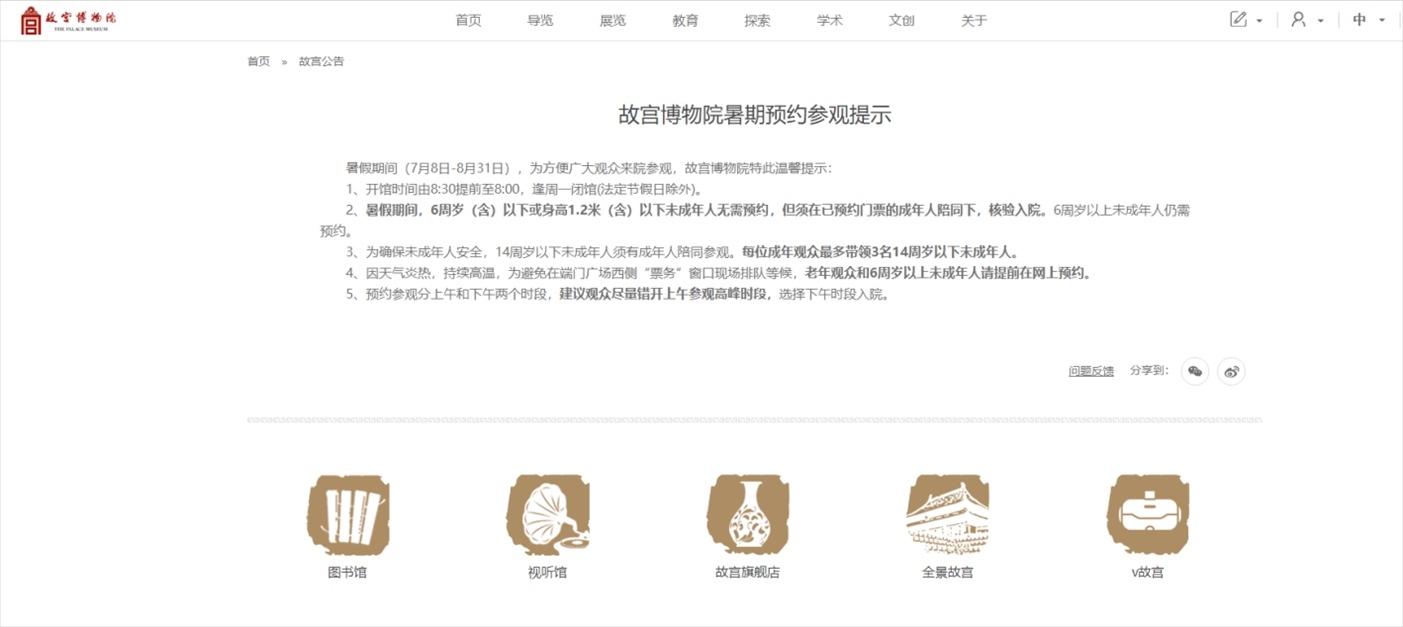Click the 全景故宫 text label
The width and height of the screenshot is (1403, 627).
(947, 573)
